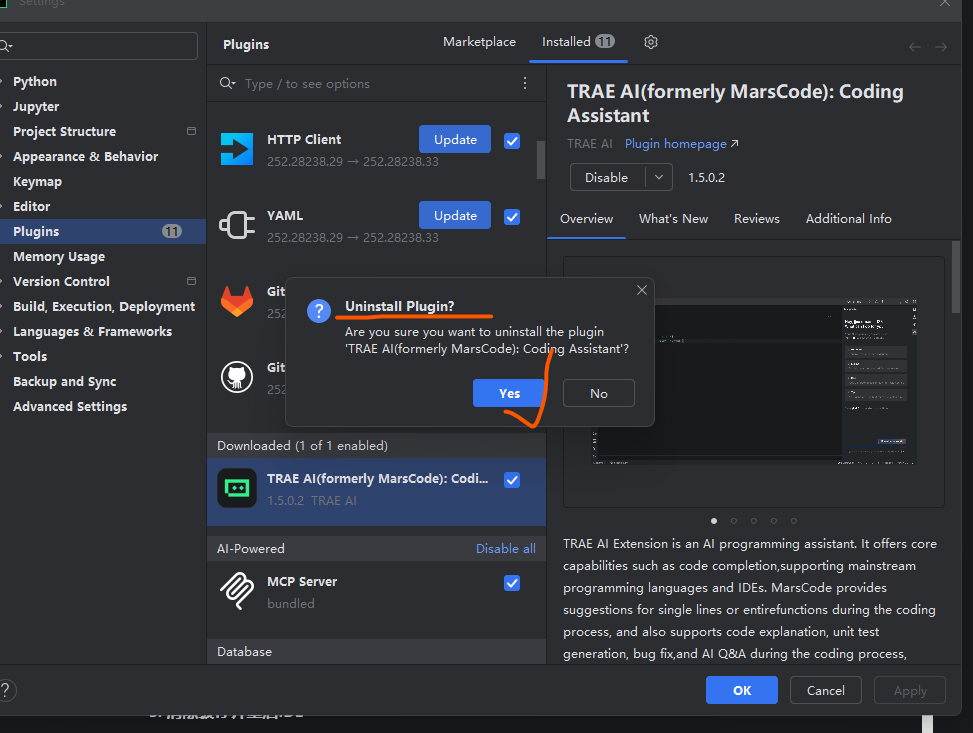Click the plugin list scrollbar
The height and width of the screenshot is (733, 973).
tap(540, 160)
